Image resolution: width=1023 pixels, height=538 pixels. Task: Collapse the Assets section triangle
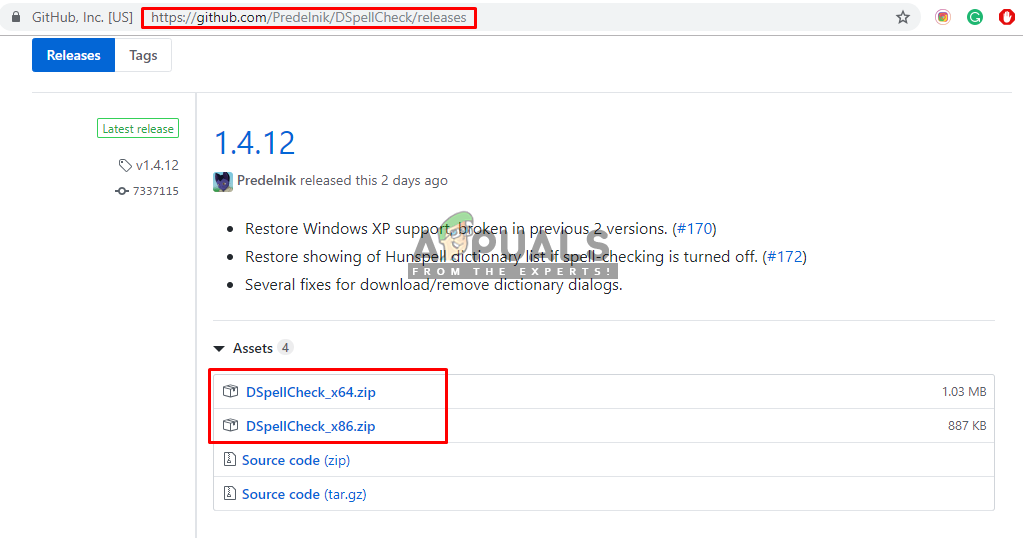219,349
